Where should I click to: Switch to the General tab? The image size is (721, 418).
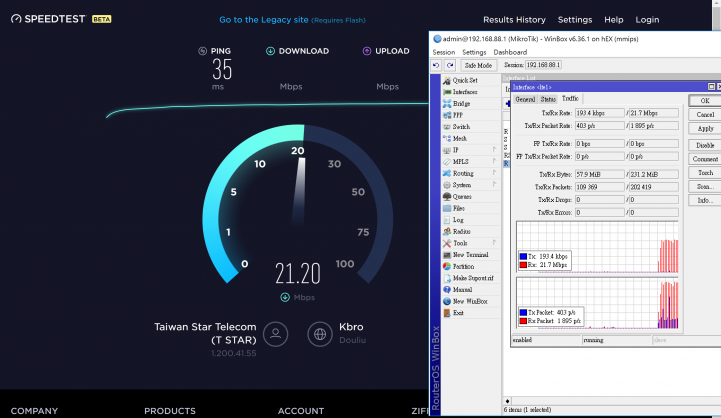(x=525, y=99)
